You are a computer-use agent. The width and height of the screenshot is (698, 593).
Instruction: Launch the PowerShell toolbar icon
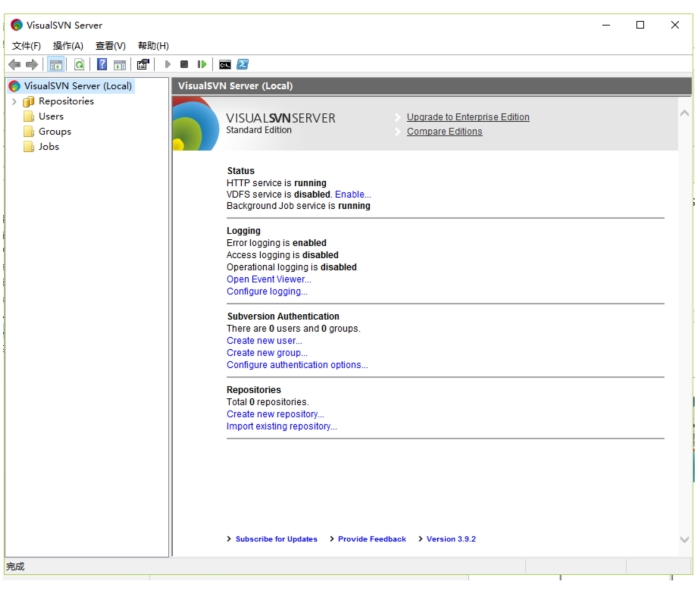(243, 64)
